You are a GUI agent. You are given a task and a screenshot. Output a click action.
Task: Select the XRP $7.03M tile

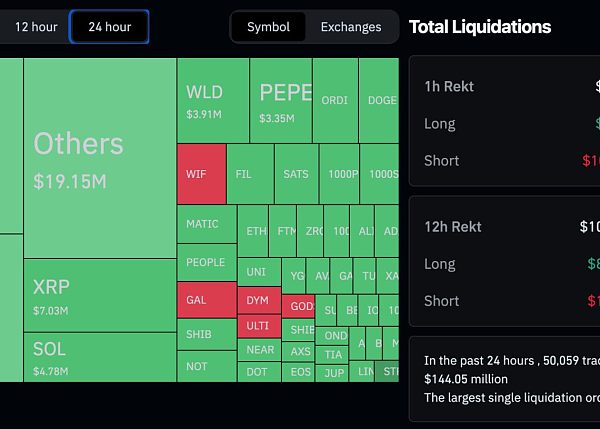[100, 295]
